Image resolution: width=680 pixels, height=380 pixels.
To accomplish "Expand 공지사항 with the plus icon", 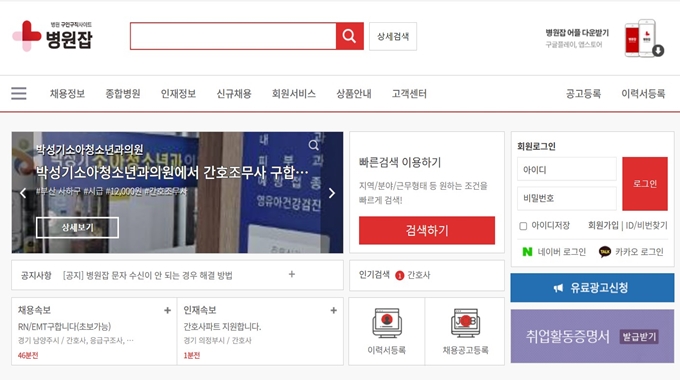I will point(292,274).
